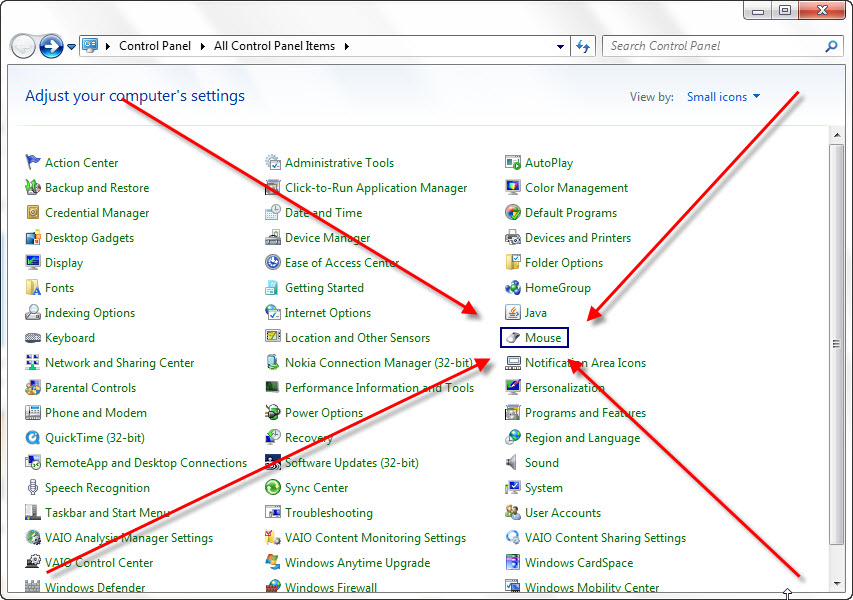This screenshot has height=600, width=853.
Task: Click the Default Programs icon
Action: click(512, 212)
